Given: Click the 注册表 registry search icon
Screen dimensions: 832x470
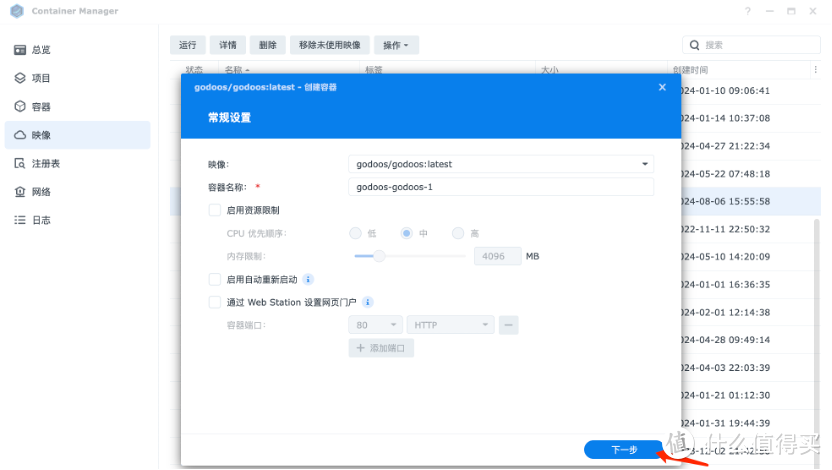Looking at the screenshot, I should [20, 163].
